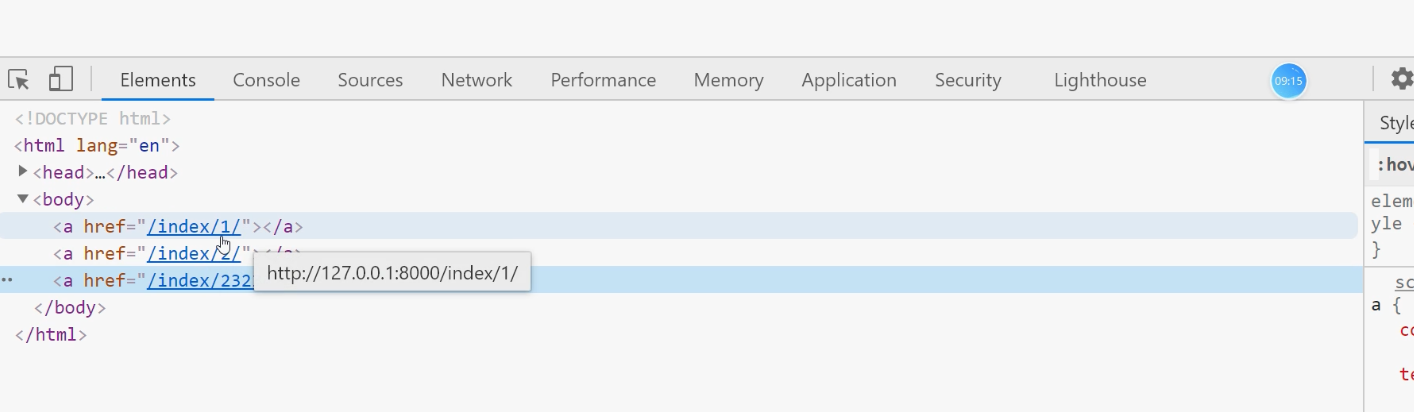Click the /index/232 href link
Image resolution: width=1414 pixels, height=412 pixels.
pos(199,281)
